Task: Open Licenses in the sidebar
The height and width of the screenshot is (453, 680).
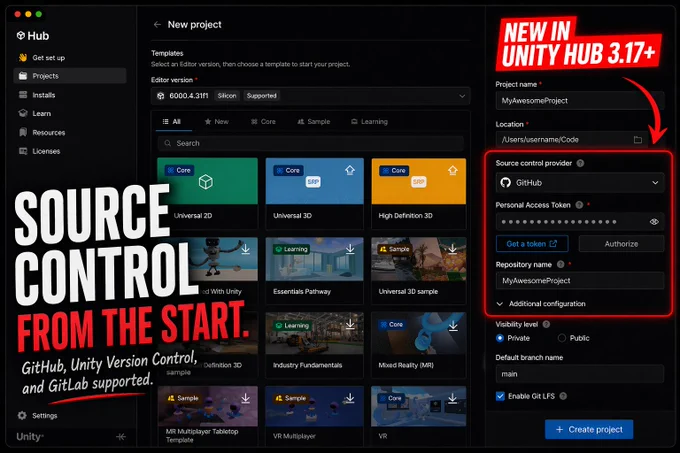Action: 69,151
